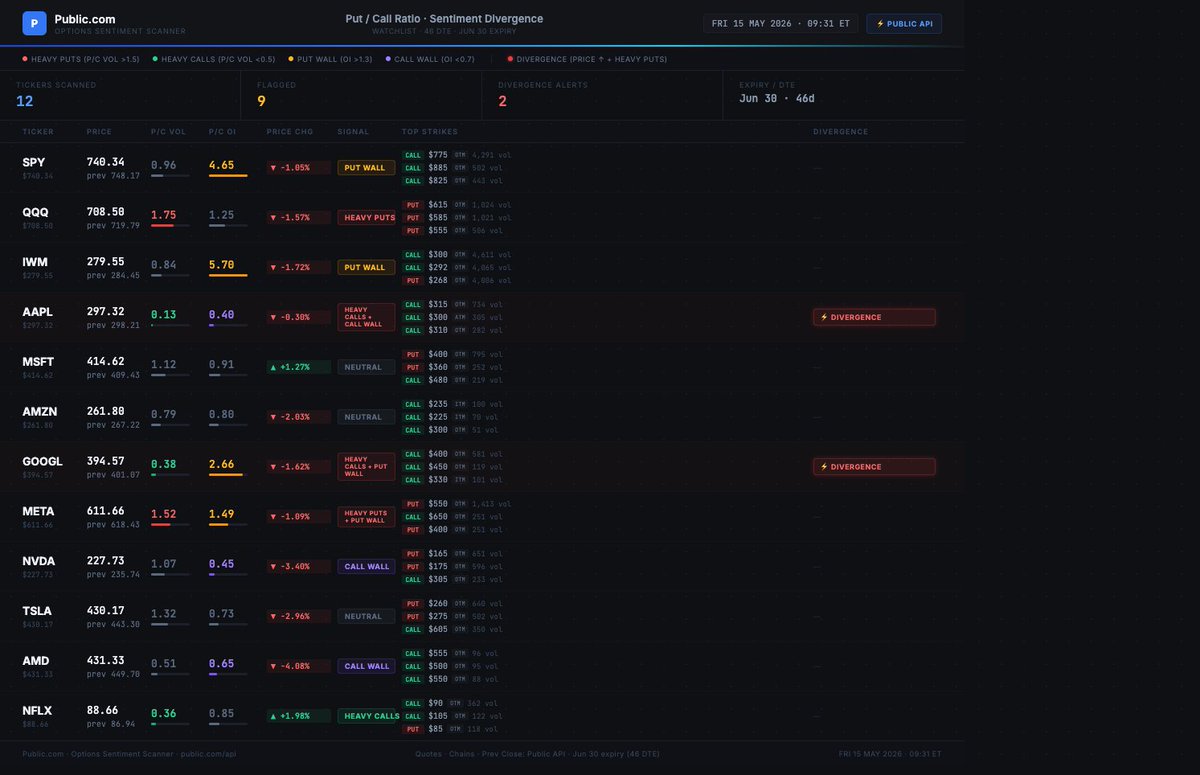Click the Divergence column header
This screenshot has height=775, width=1200.
(x=840, y=131)
